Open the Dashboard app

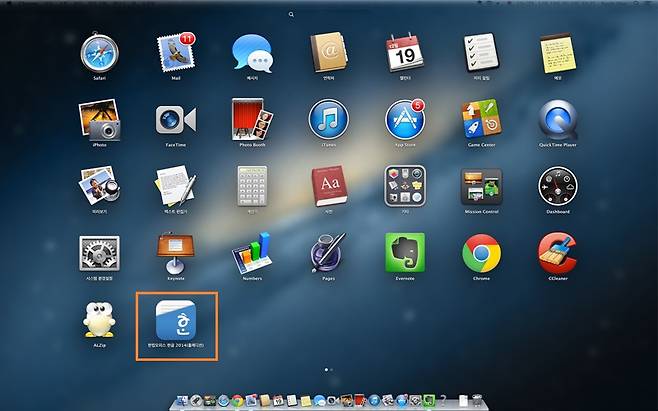(x=558, y=187)
